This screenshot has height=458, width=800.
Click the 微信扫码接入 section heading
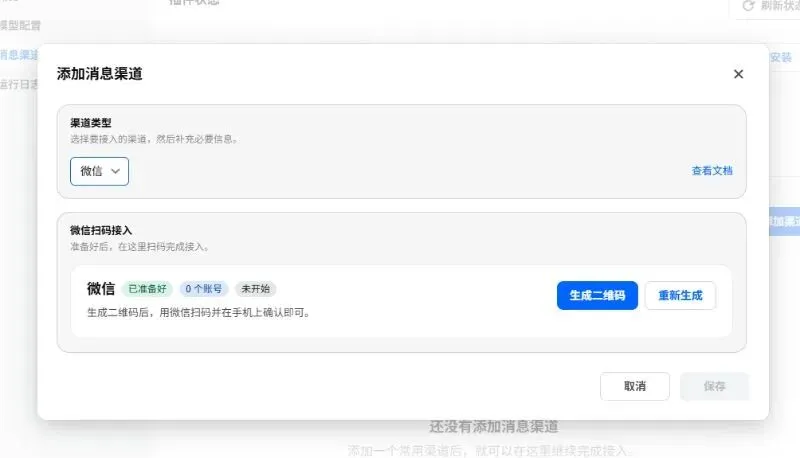(x=101, y=231)
